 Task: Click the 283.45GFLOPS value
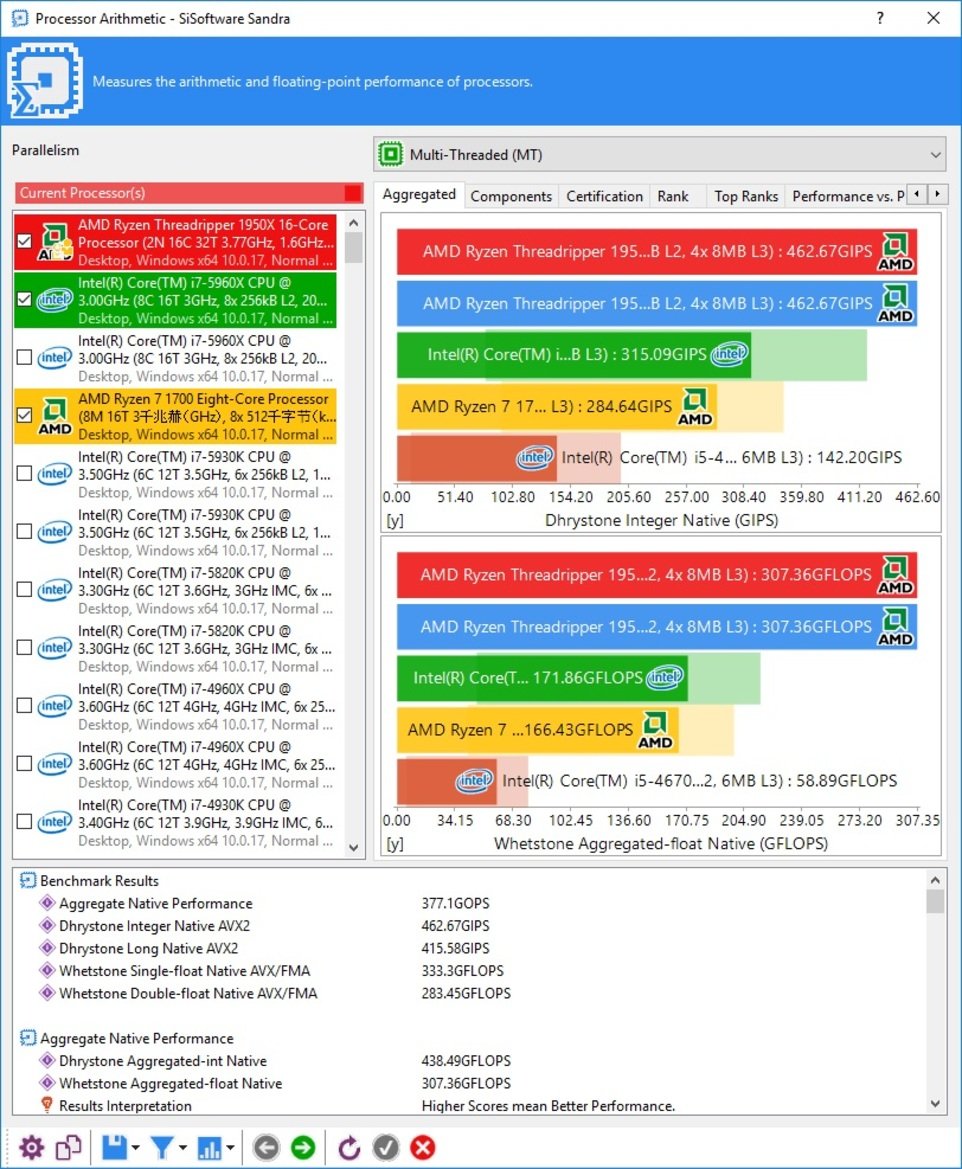click(466, 993)
